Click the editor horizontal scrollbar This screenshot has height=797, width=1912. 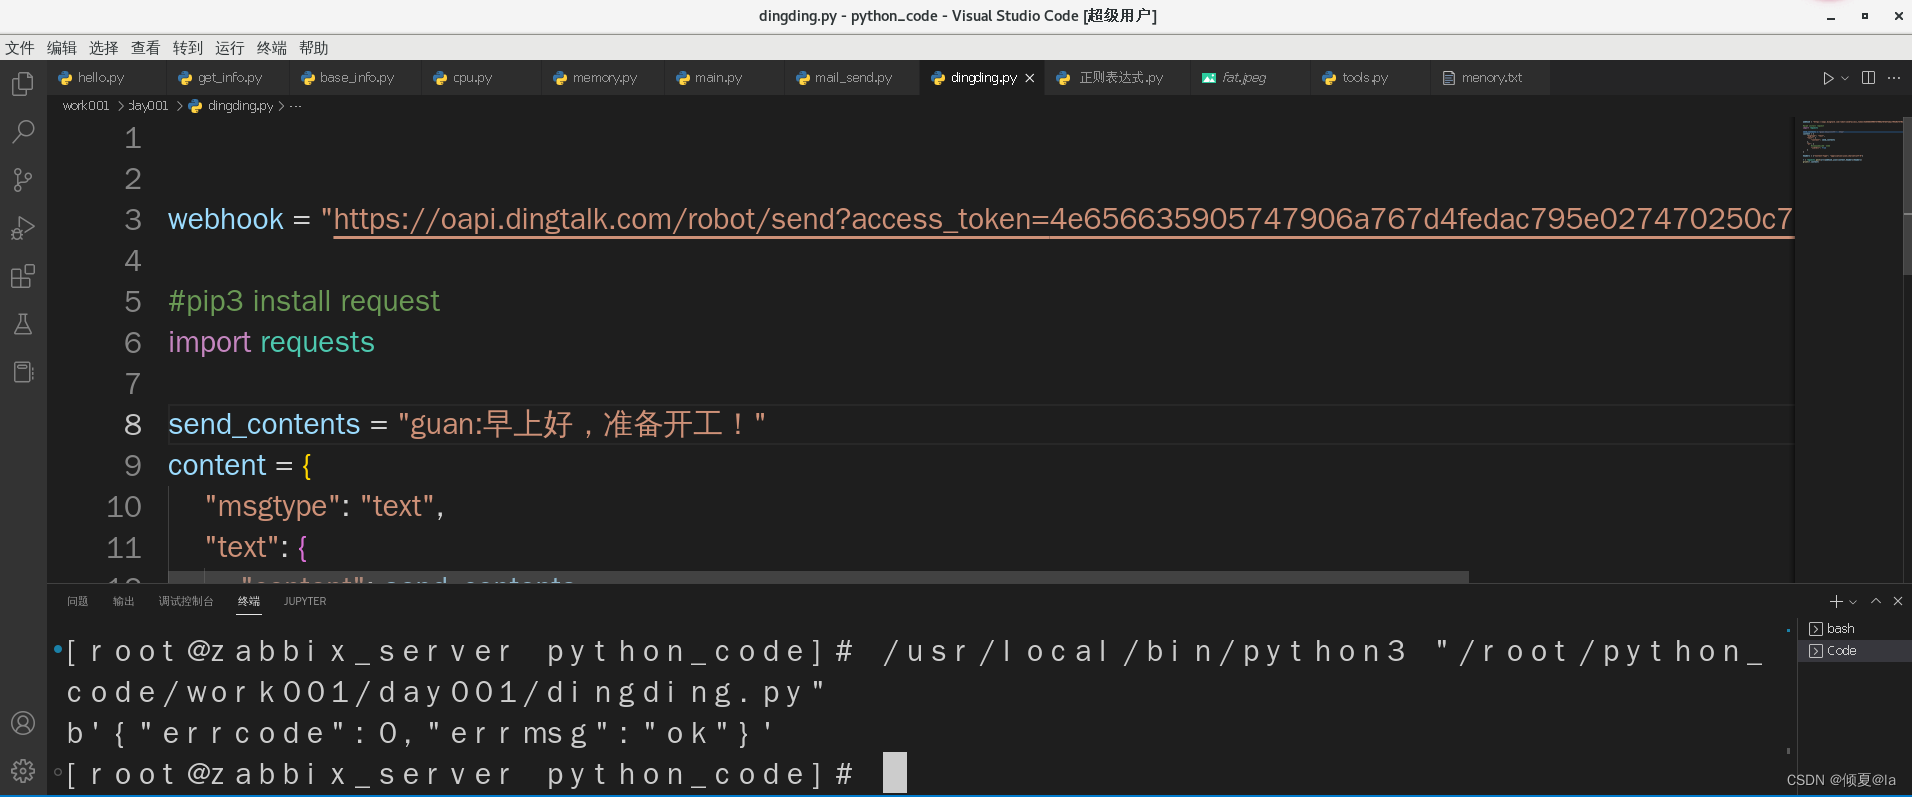818,577
